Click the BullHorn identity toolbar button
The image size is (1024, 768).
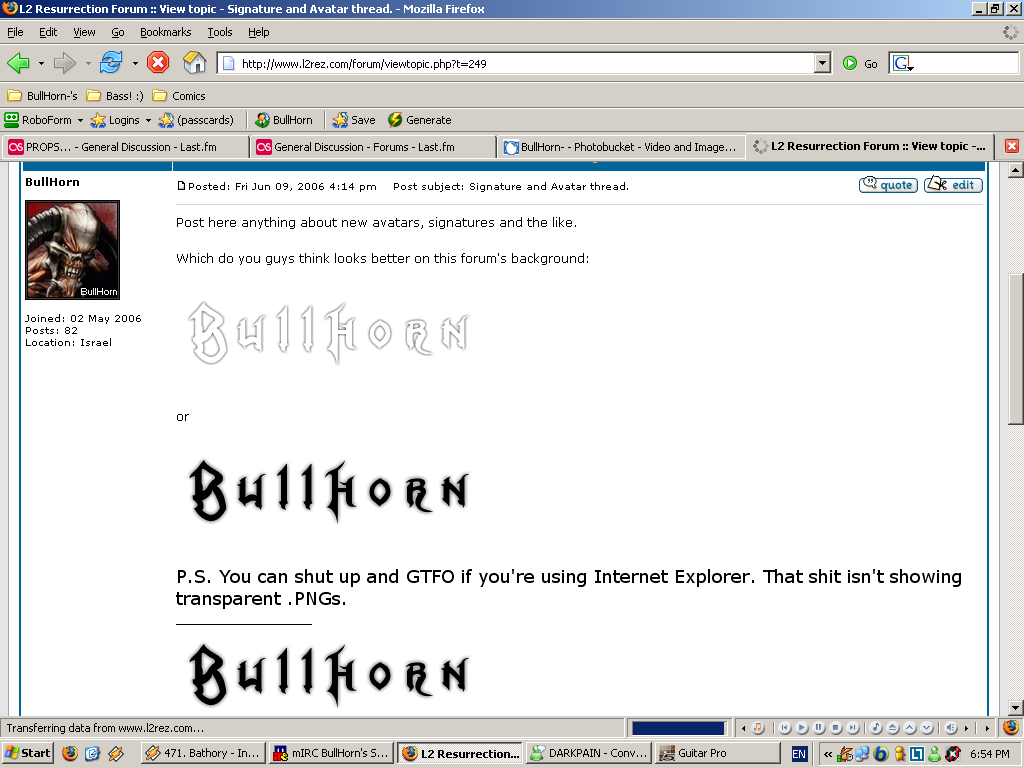tap(284, 120)
